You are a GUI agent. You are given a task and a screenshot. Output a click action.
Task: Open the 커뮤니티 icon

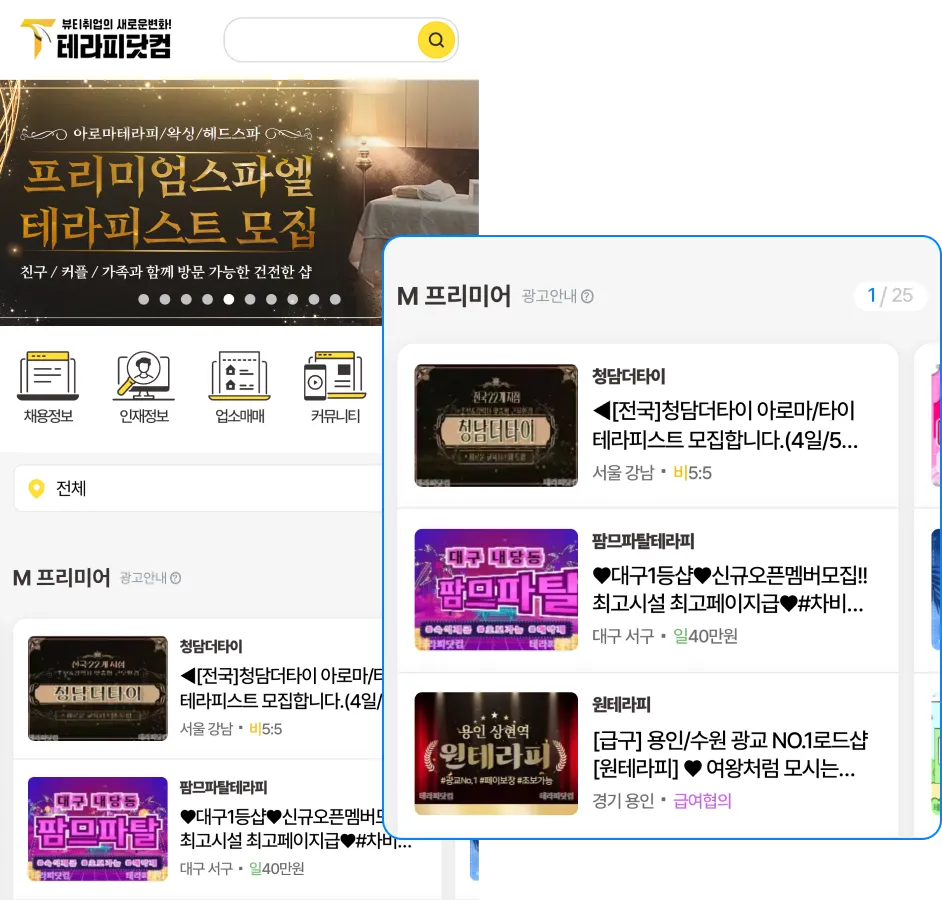coord(335,387)
